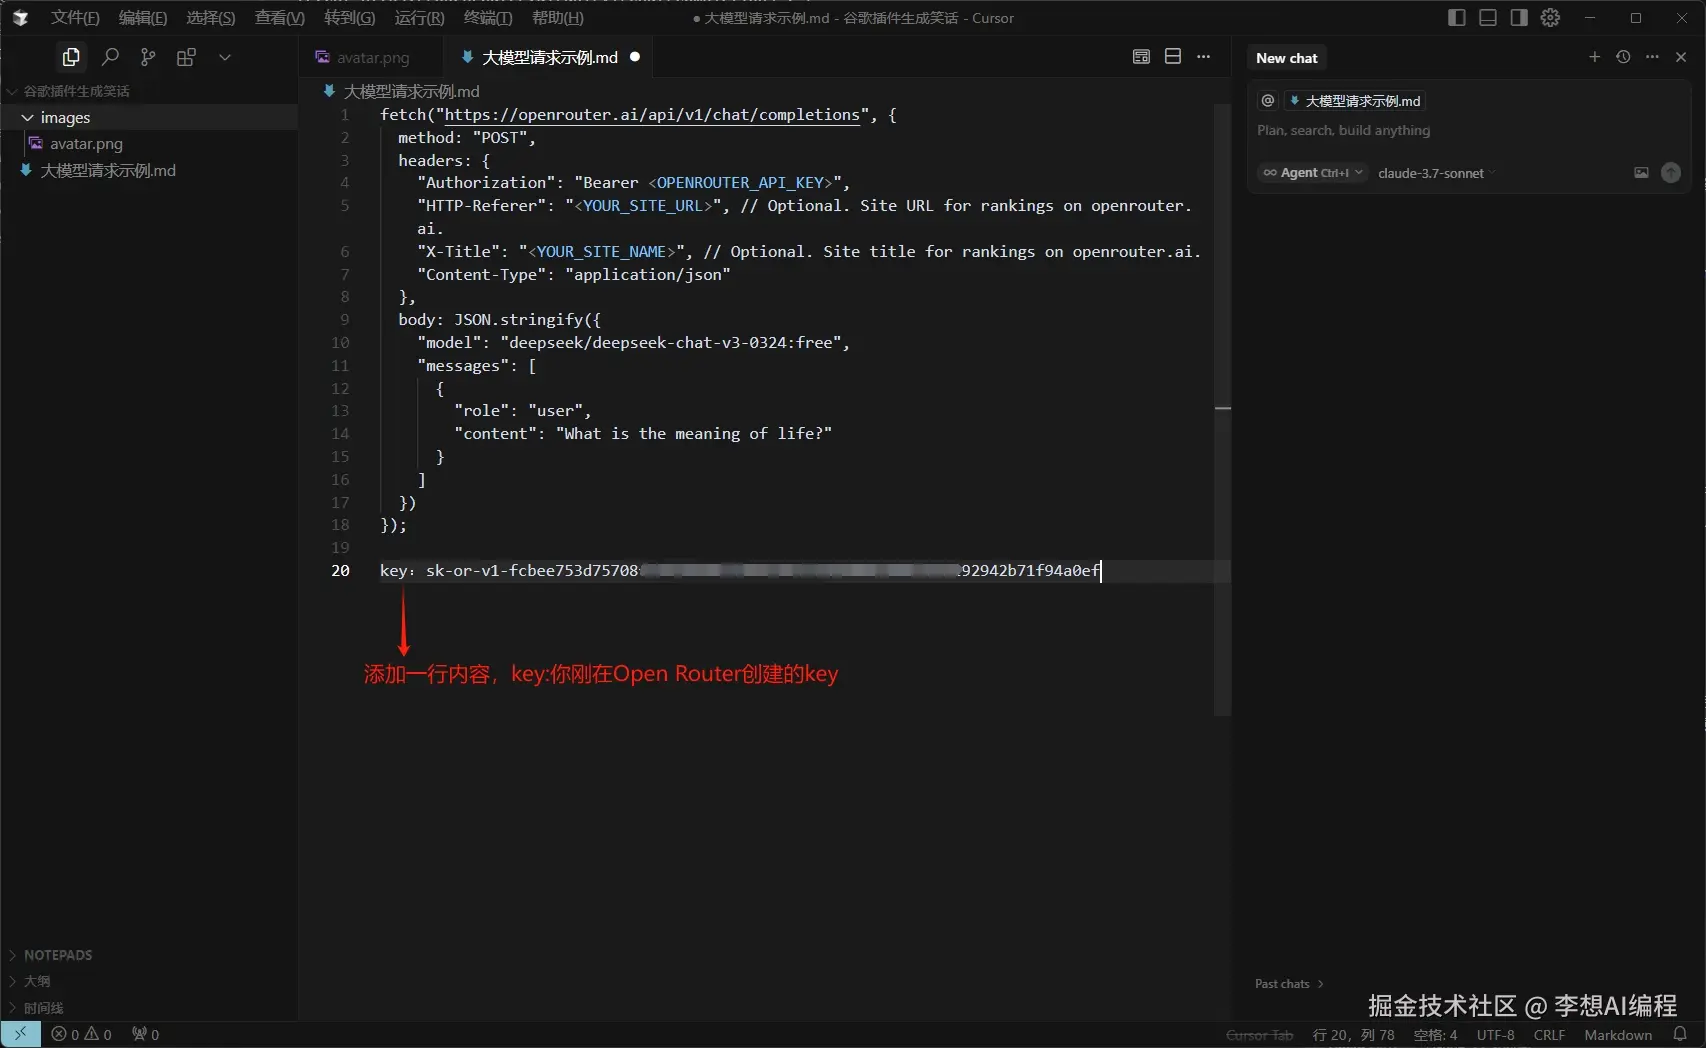This screenshot has height=1048, width=1706.
Task: Expand the additional views chevron beside Extensions
Action: pyautogui.click(x=225, y=57)
